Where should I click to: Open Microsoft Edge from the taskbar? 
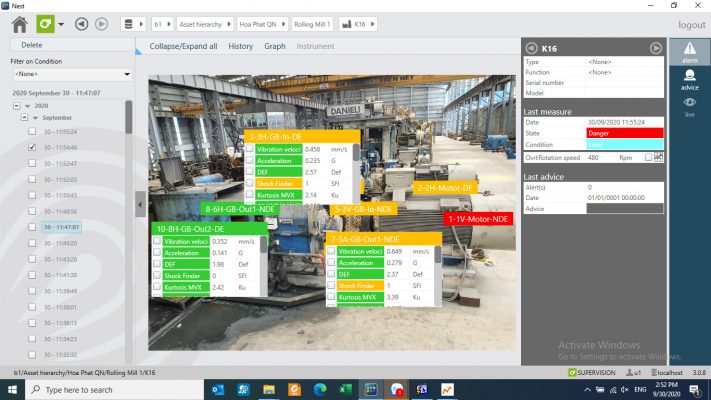coord(320,390)
